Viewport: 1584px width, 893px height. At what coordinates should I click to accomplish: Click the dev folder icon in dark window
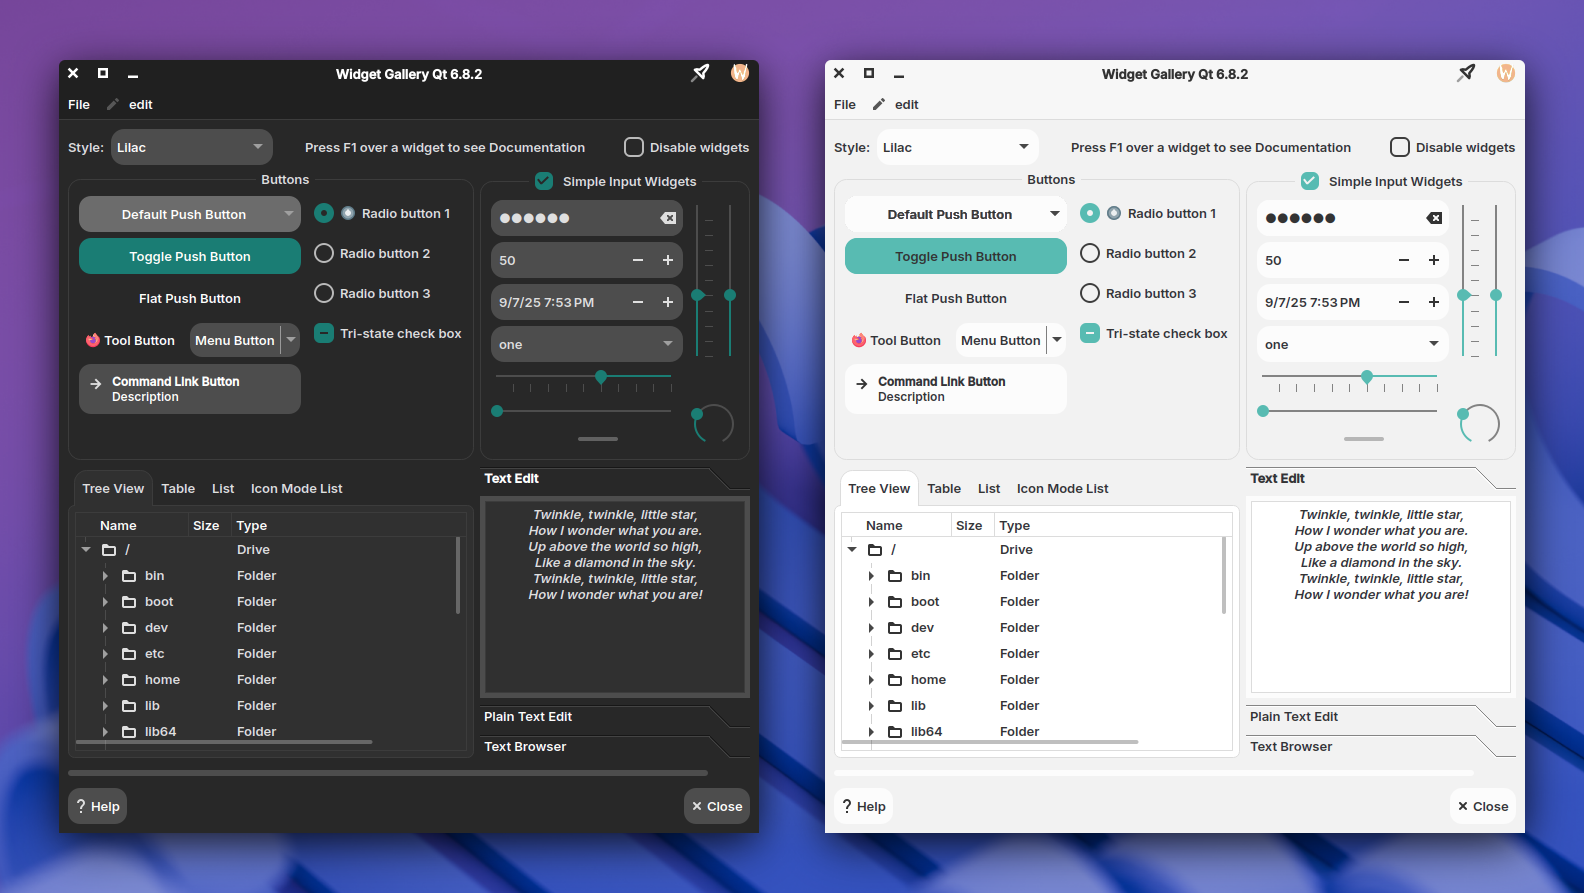tap(129, 628)
